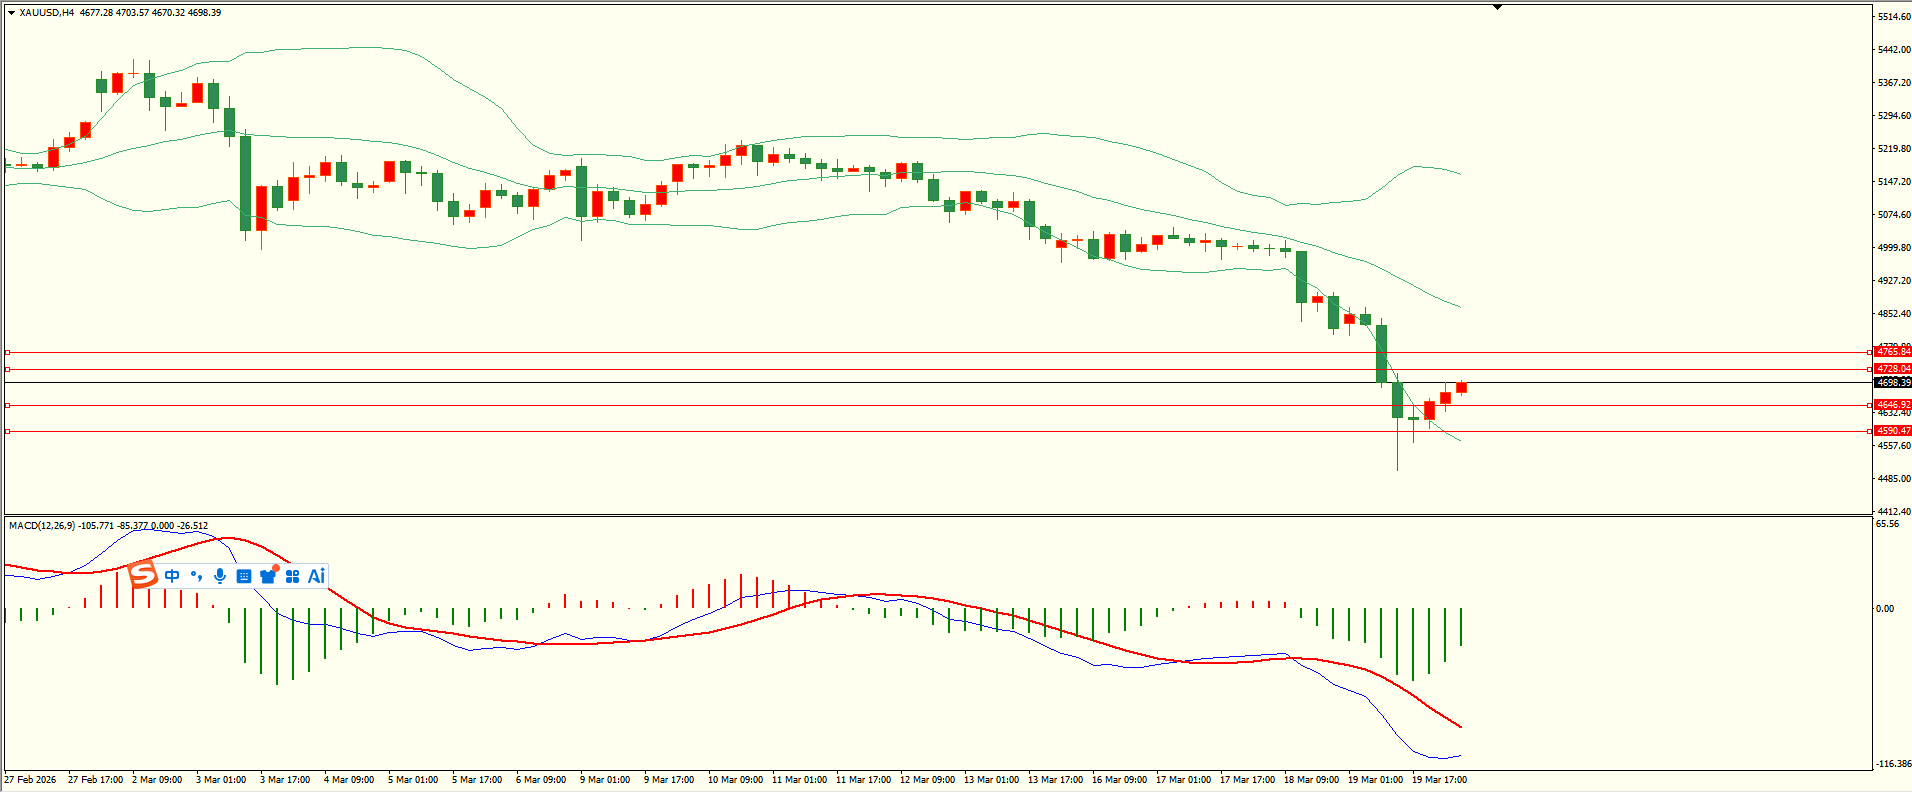Select the 4646.92 horizontal line price label
The width and height of the screenshot is (1912, 793).
tap(1893, 405)
